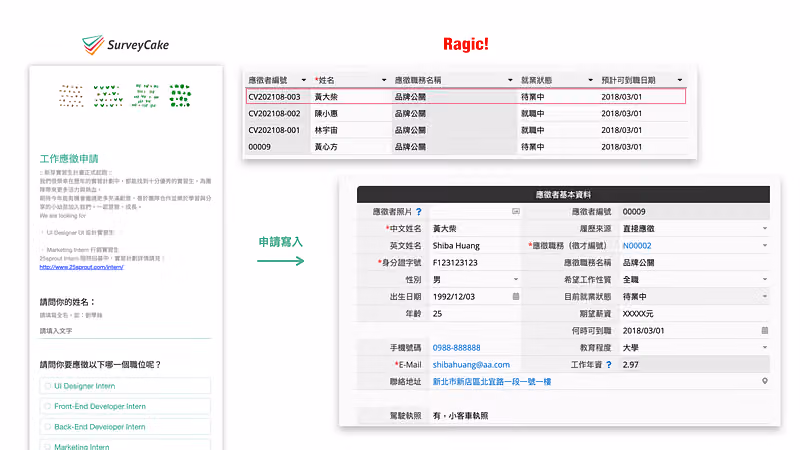Click the 英文姓名 field with Shiba Huang

pos(476,246)
